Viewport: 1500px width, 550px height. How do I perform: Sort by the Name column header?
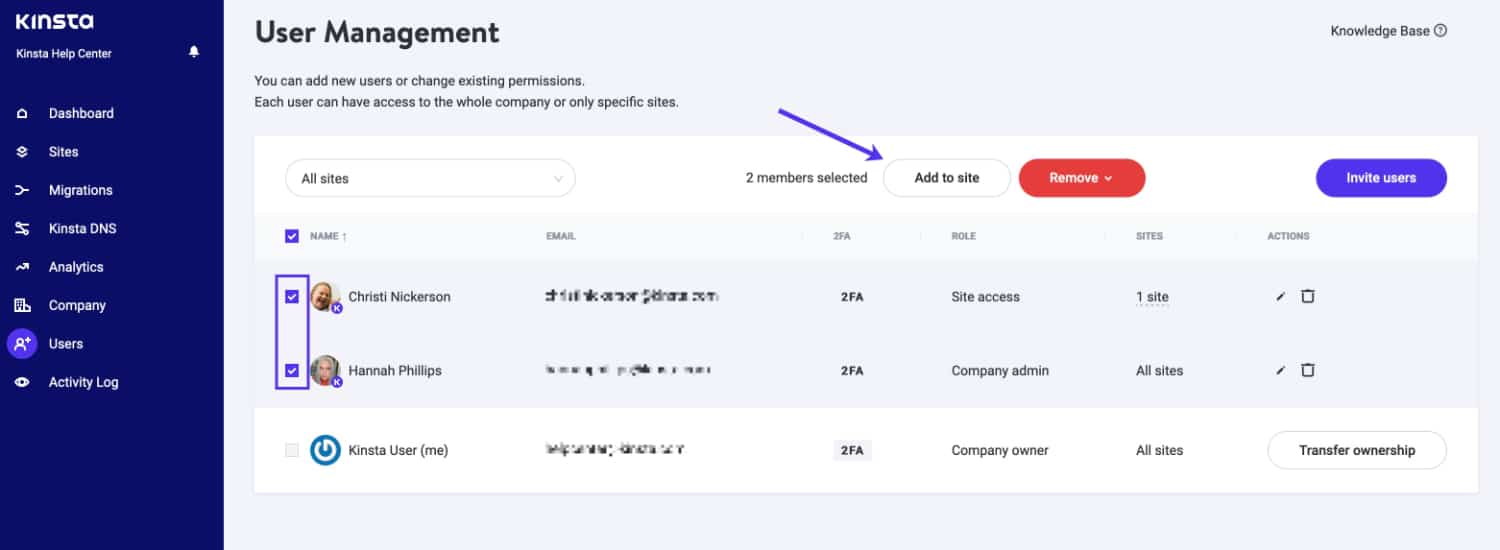tap(328, 236)
